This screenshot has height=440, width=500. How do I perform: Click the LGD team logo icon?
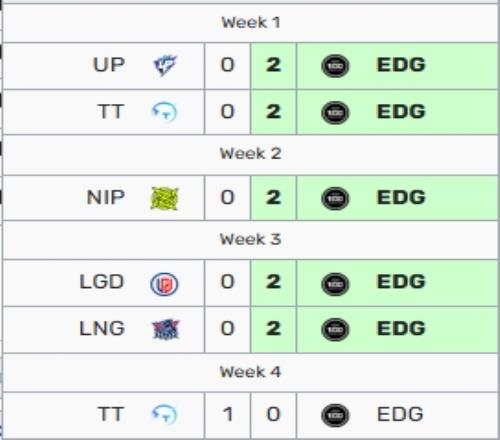click(164, 284)
